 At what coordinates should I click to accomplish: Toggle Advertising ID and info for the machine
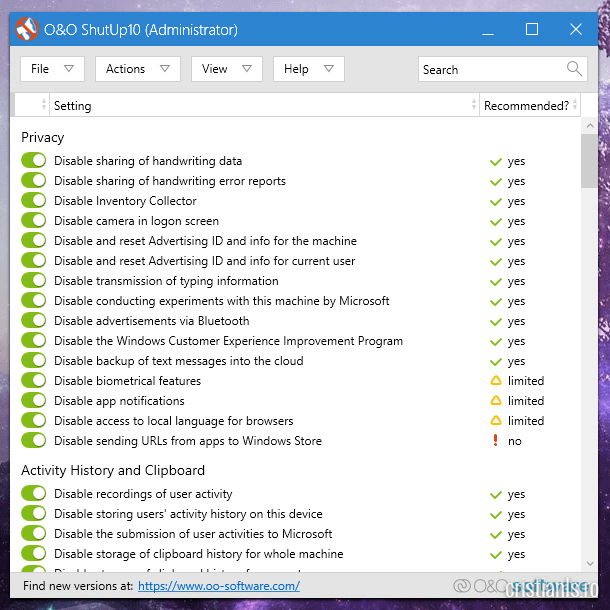tap(33, 240)
